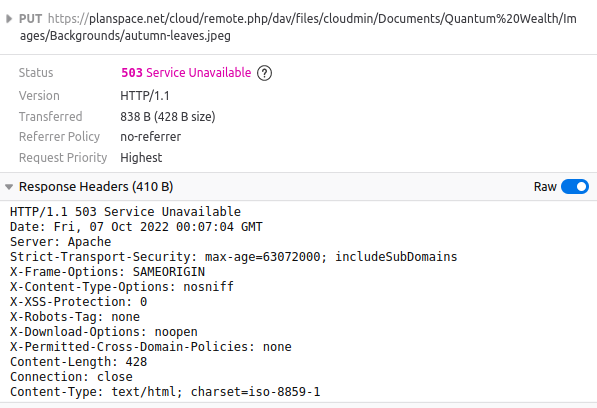The image size is (597, 408).
Task: Click the Content-Length: 428 line
Action: [78, 362]
